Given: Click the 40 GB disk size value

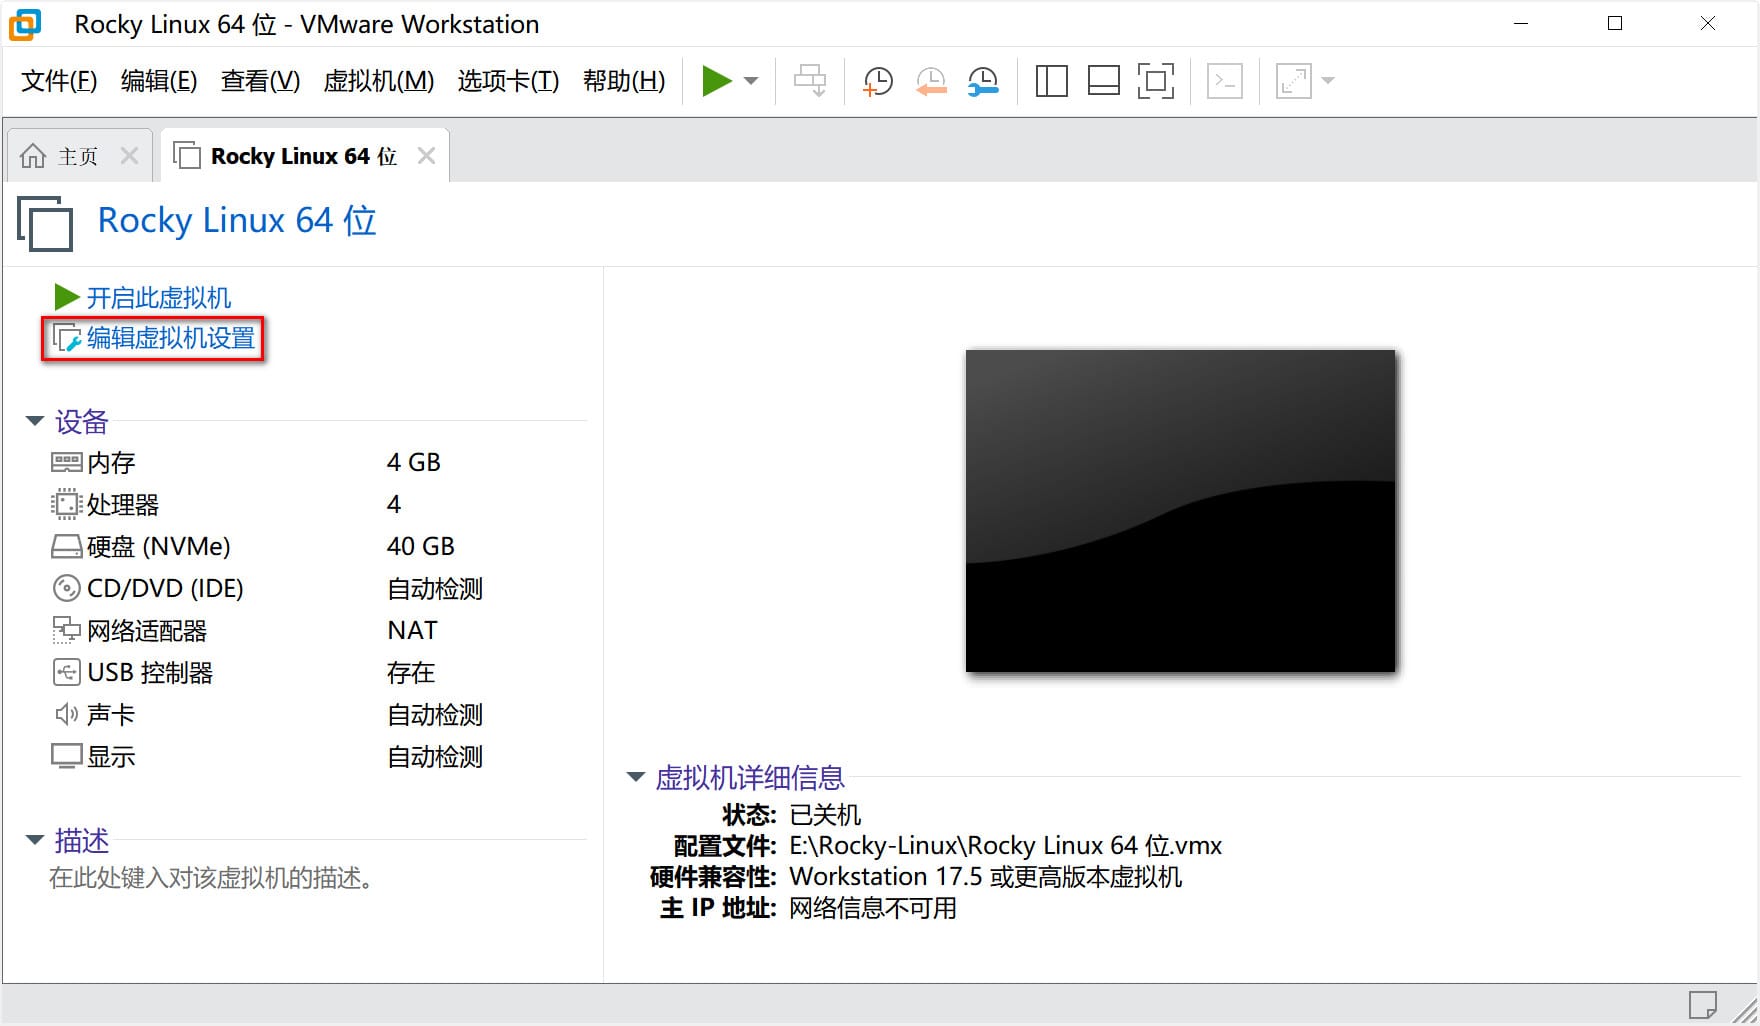Looking at the screenshot, I should (421, 546).
